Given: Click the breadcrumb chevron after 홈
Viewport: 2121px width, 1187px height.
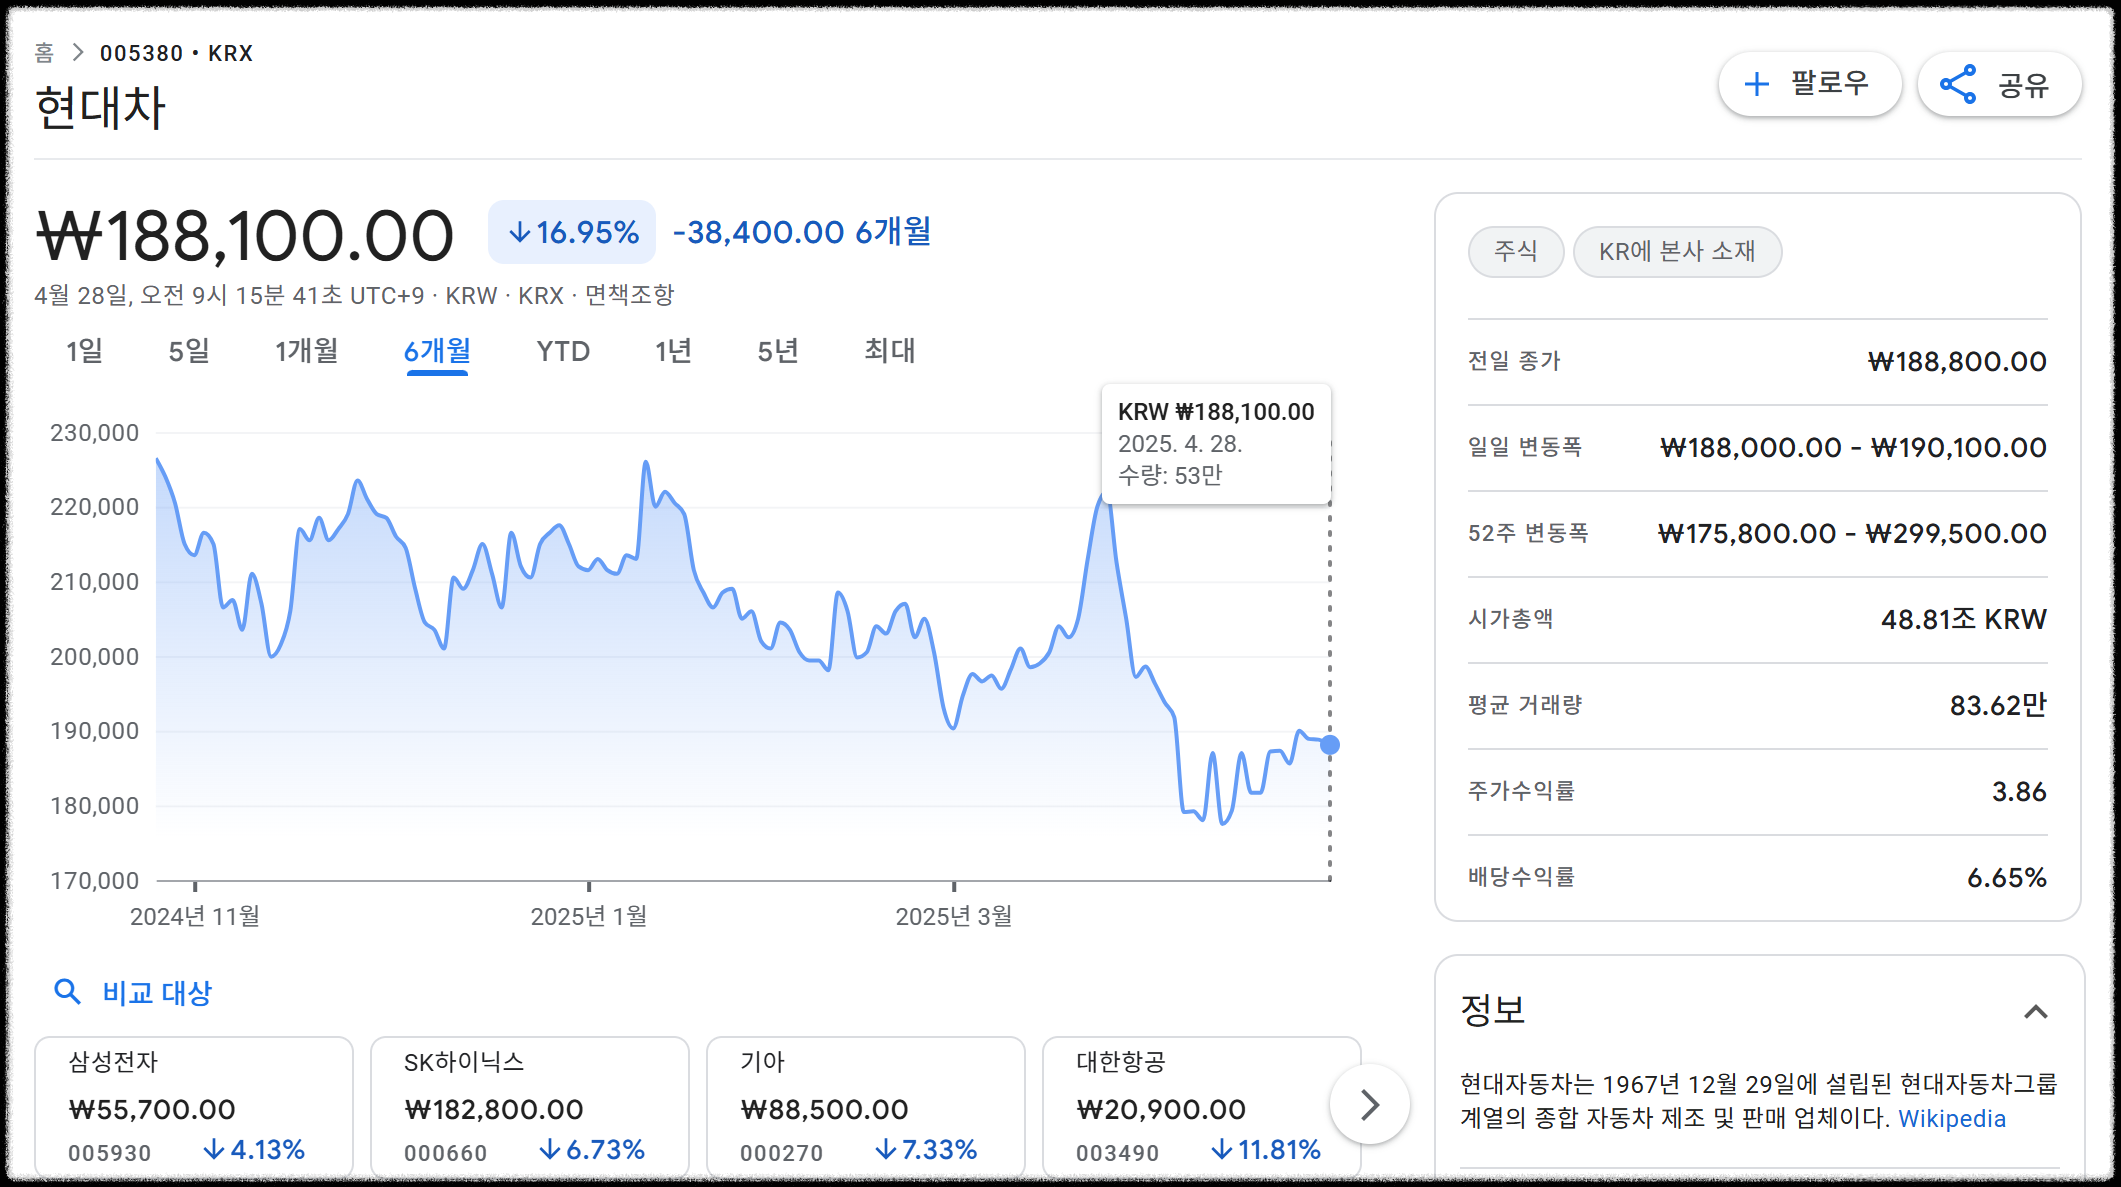Looking at the screenshot, I should [x=77, y=53].
